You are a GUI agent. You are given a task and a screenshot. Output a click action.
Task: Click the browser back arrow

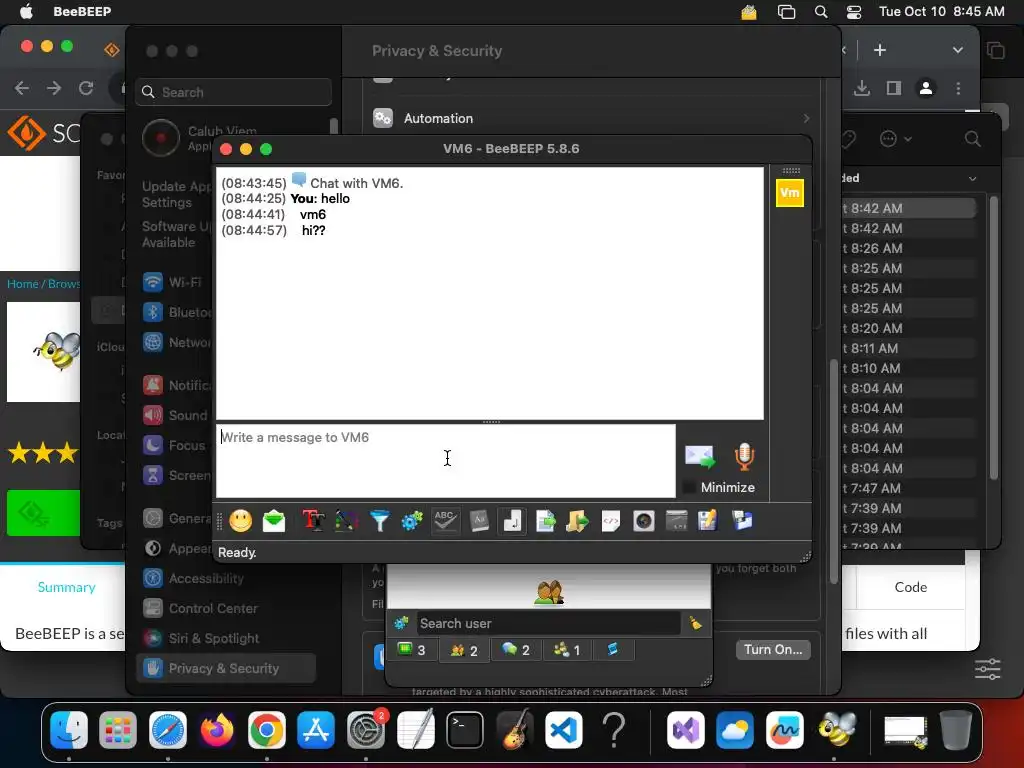[22, 88]
